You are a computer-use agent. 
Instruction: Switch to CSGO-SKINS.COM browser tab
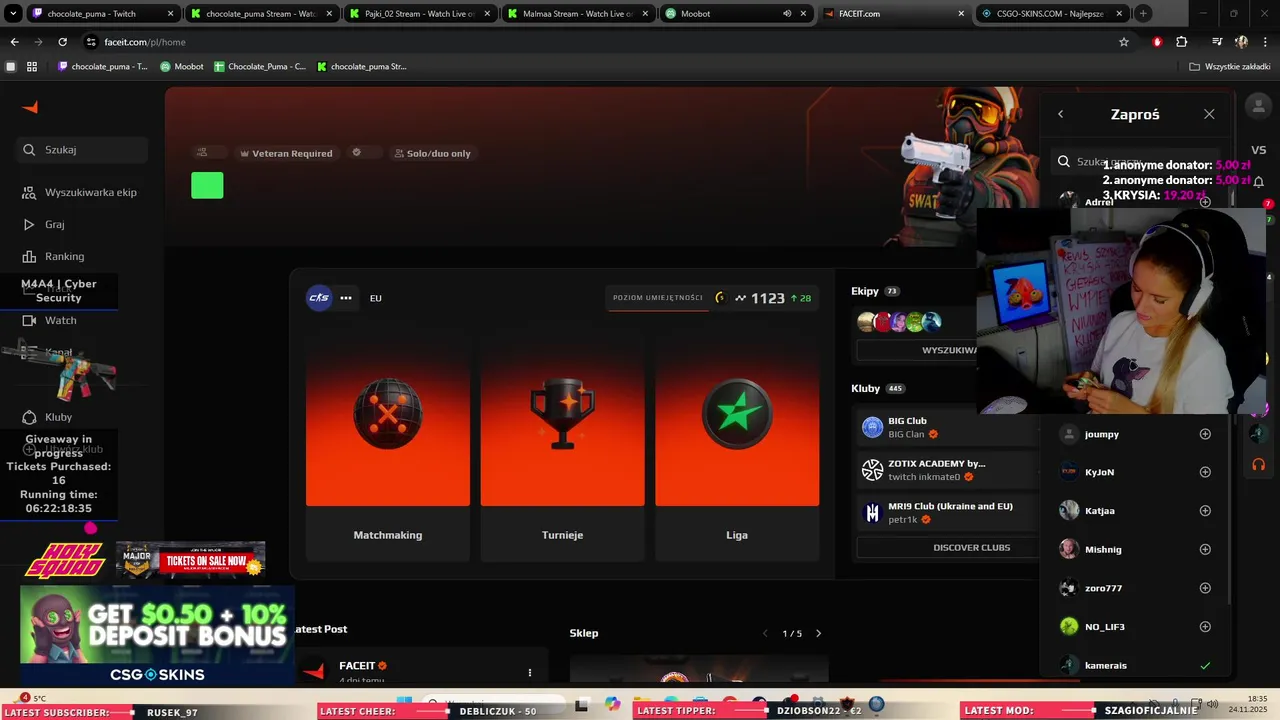[1051, 13]
